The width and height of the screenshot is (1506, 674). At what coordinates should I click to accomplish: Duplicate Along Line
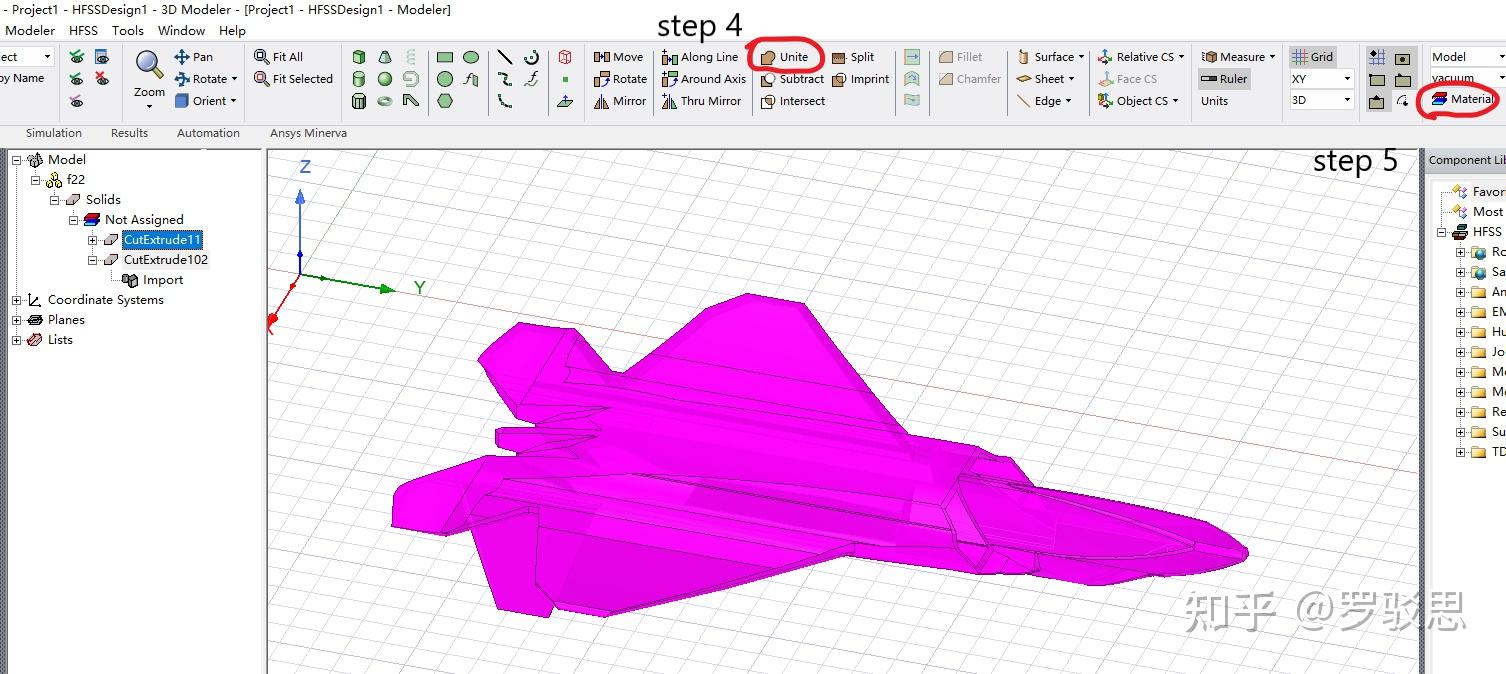[x=700, y=57]
